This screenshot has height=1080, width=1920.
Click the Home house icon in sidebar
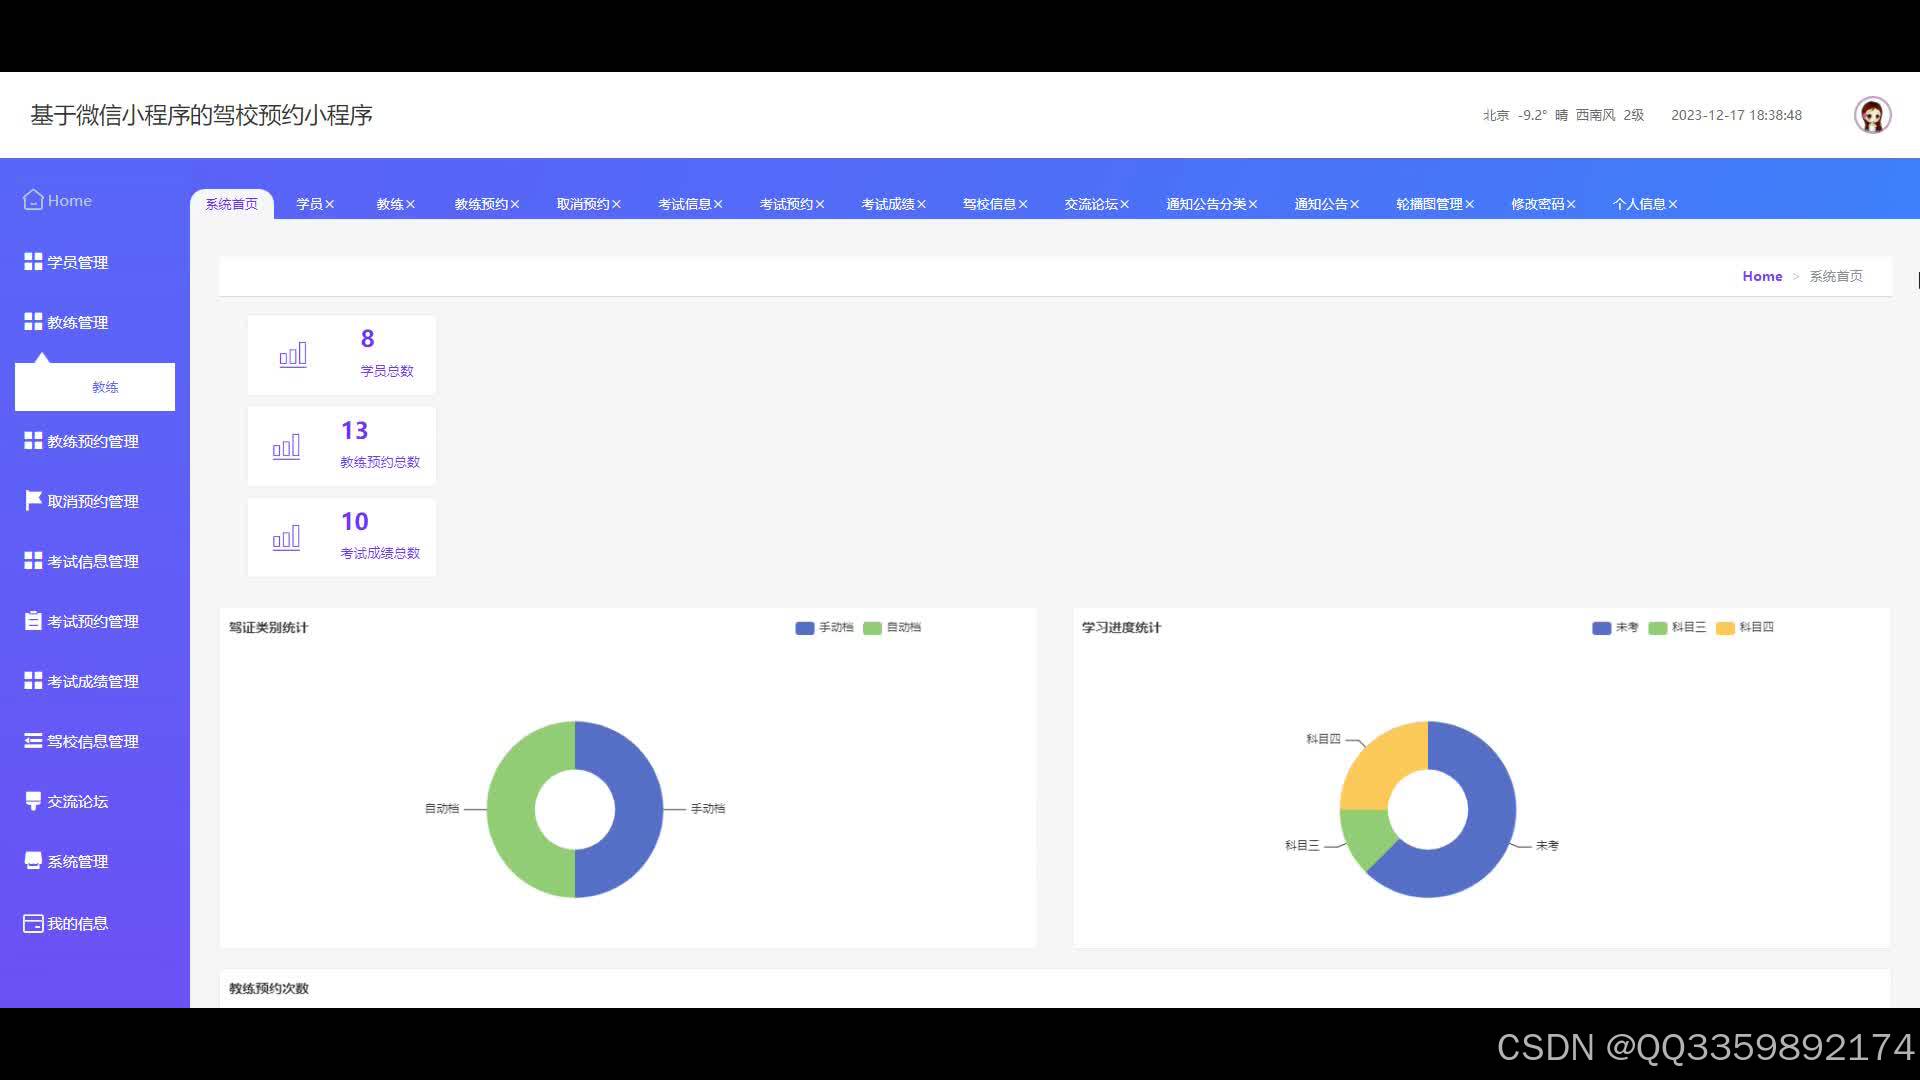[33, 200]
